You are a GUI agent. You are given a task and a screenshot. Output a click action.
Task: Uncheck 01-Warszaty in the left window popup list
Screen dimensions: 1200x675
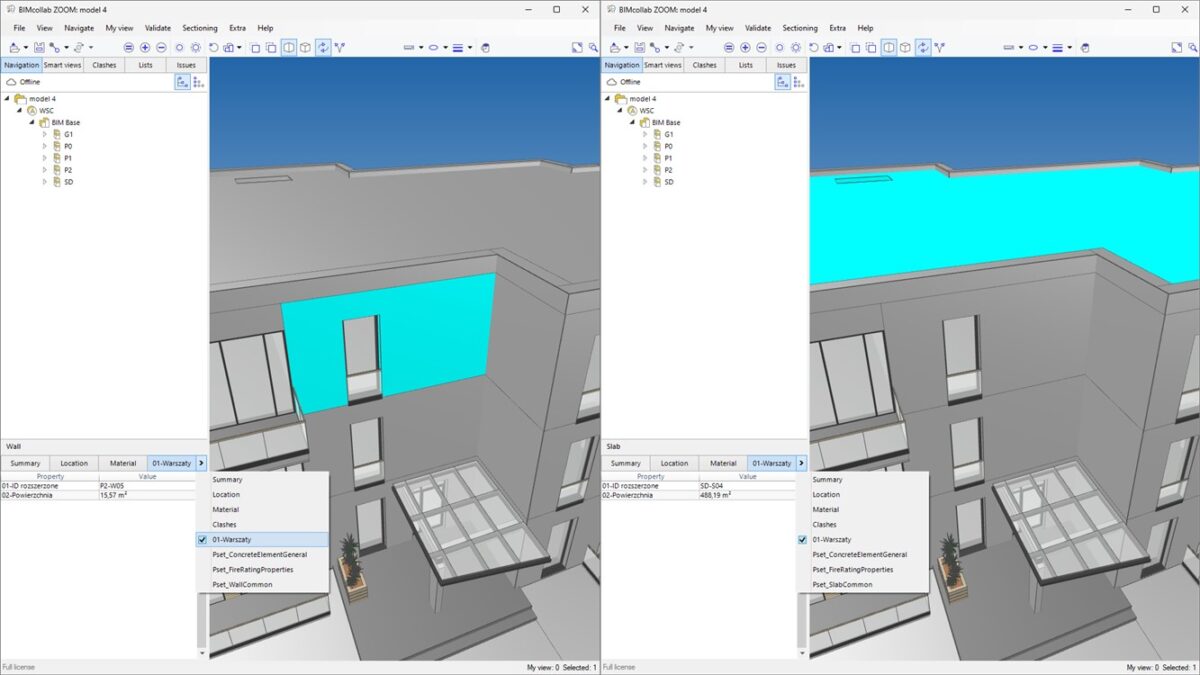[x=203, y=539]
